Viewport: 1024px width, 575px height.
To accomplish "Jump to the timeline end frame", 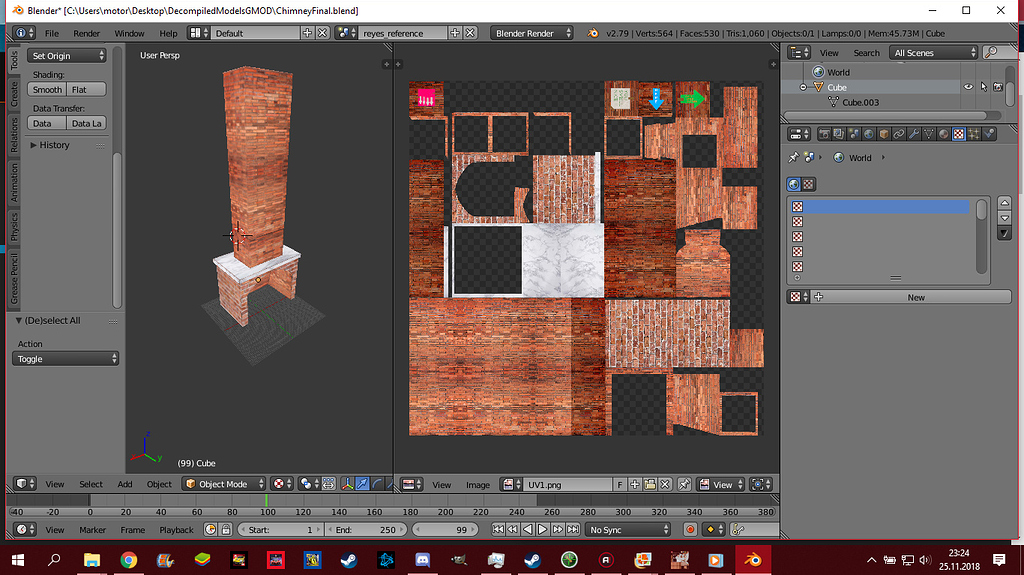I will pyautogui.click(x=573, y=529).
